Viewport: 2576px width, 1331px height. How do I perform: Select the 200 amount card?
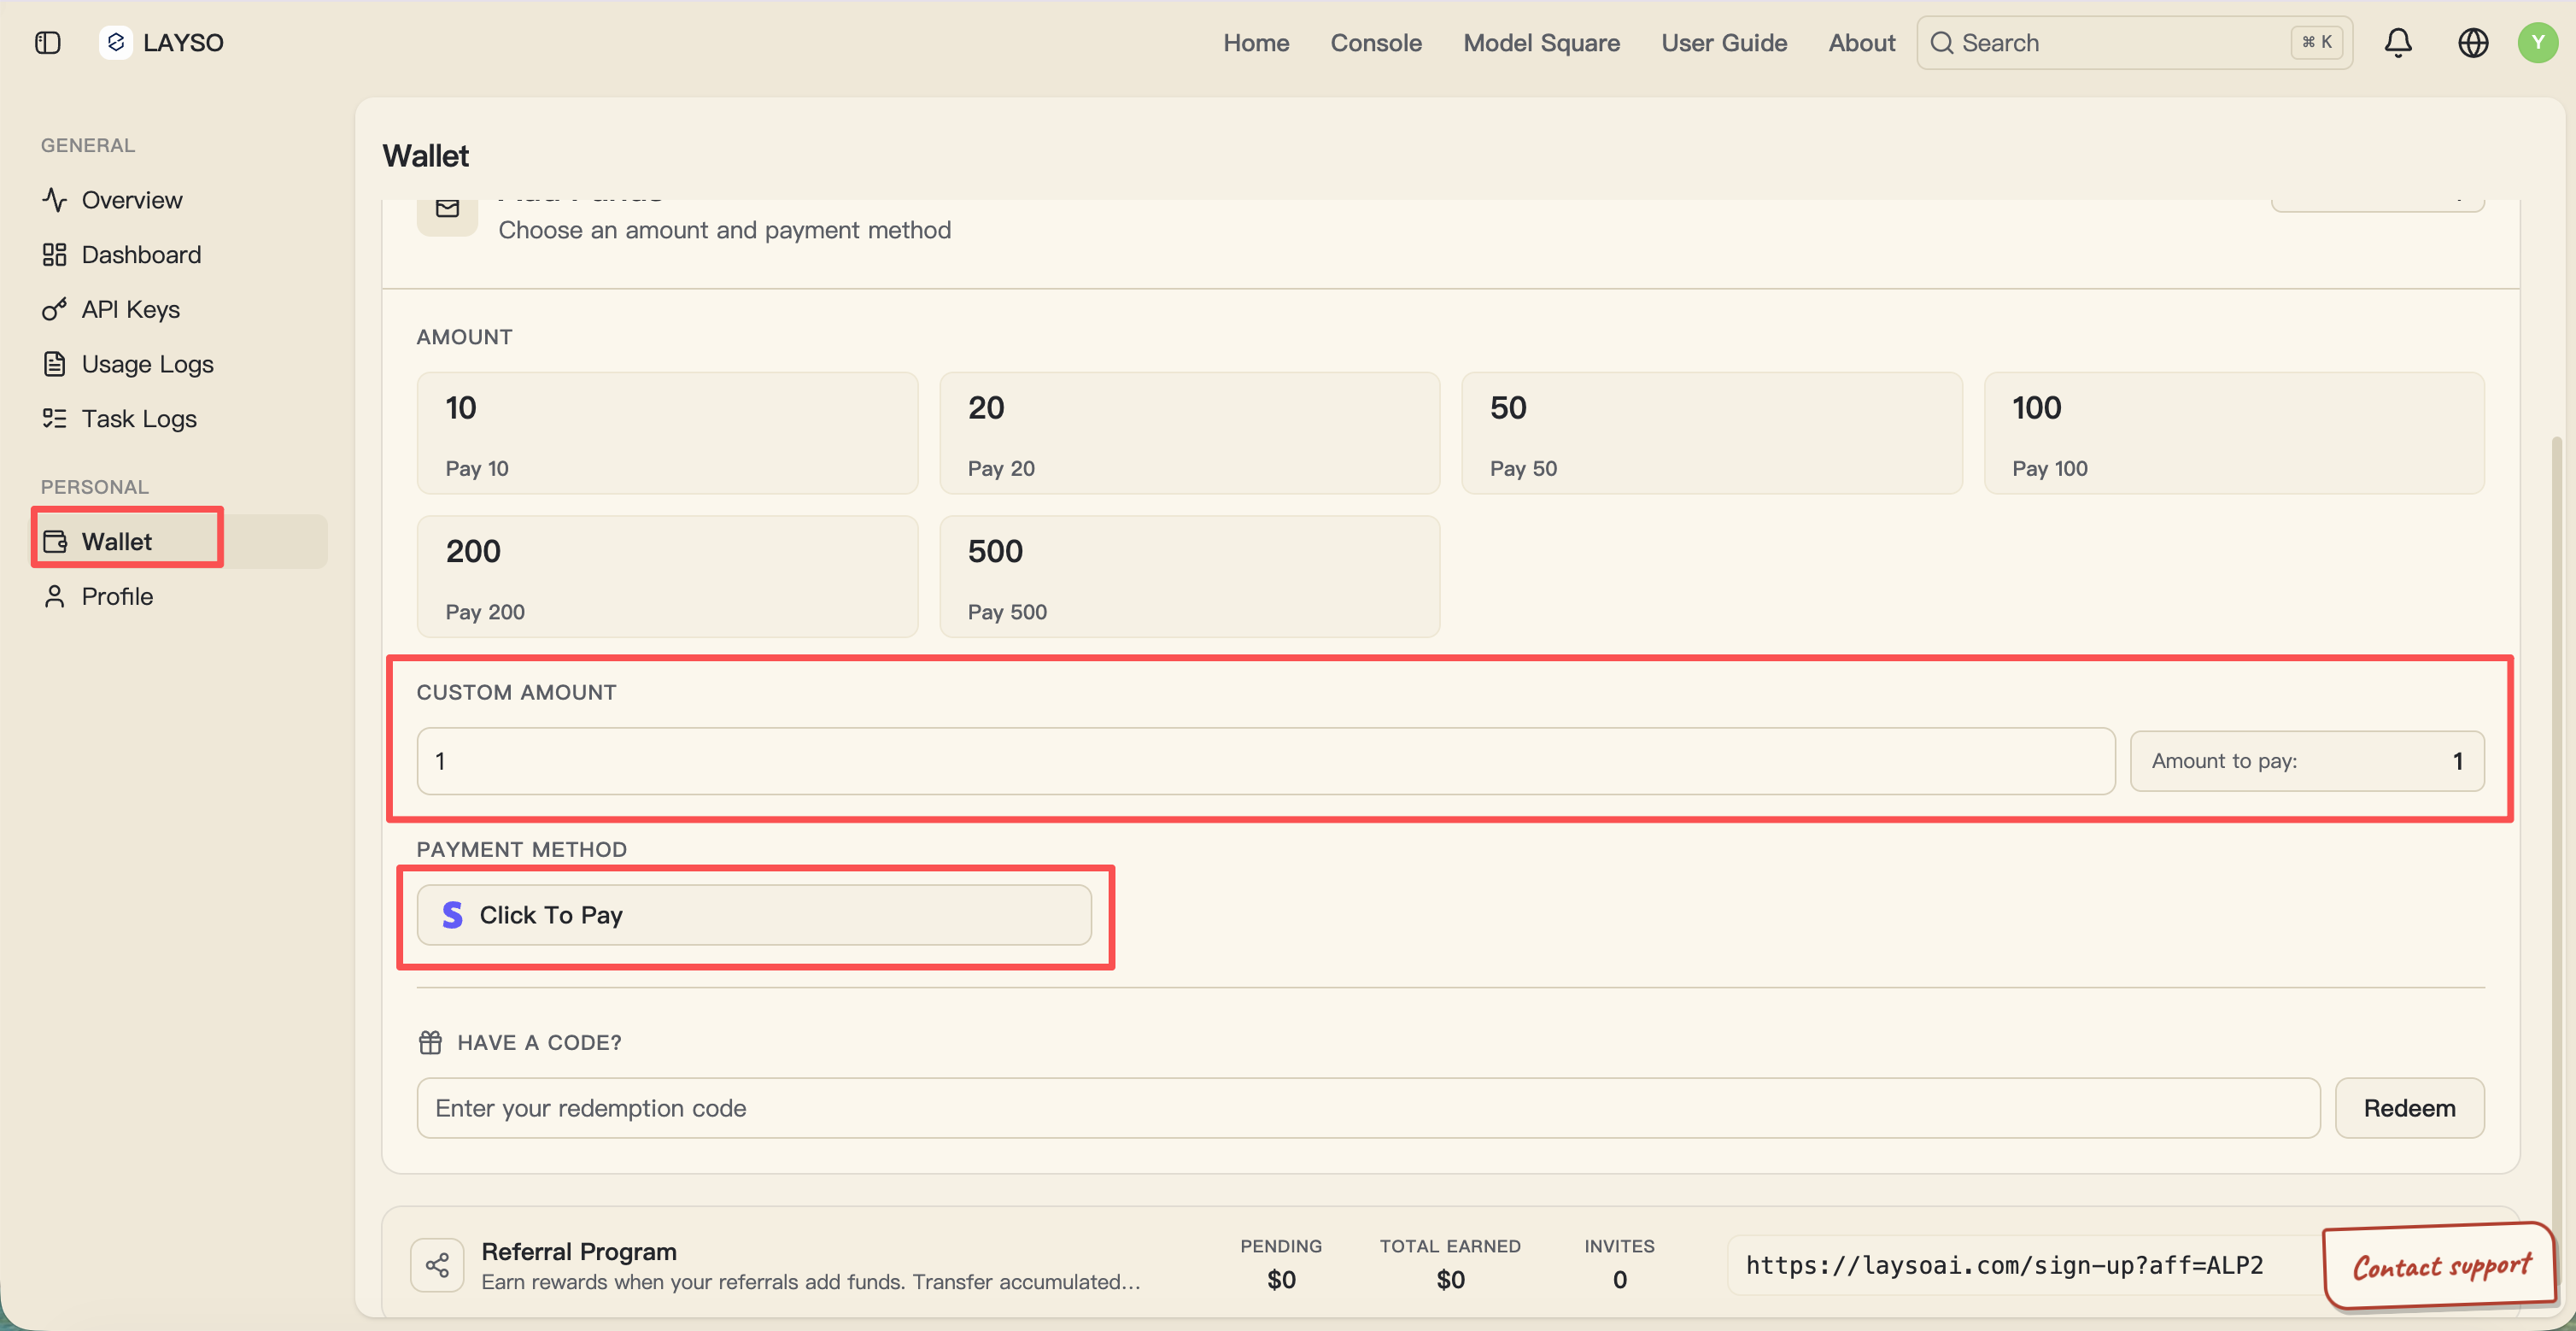(x=667, y=577)
